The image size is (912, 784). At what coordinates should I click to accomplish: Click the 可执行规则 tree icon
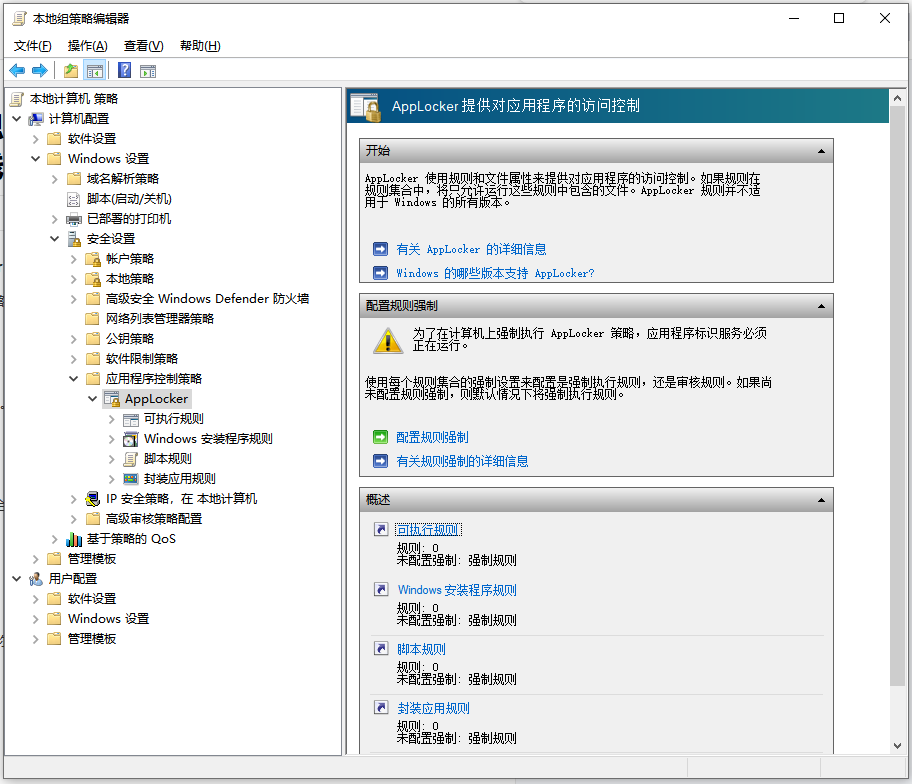131,419
